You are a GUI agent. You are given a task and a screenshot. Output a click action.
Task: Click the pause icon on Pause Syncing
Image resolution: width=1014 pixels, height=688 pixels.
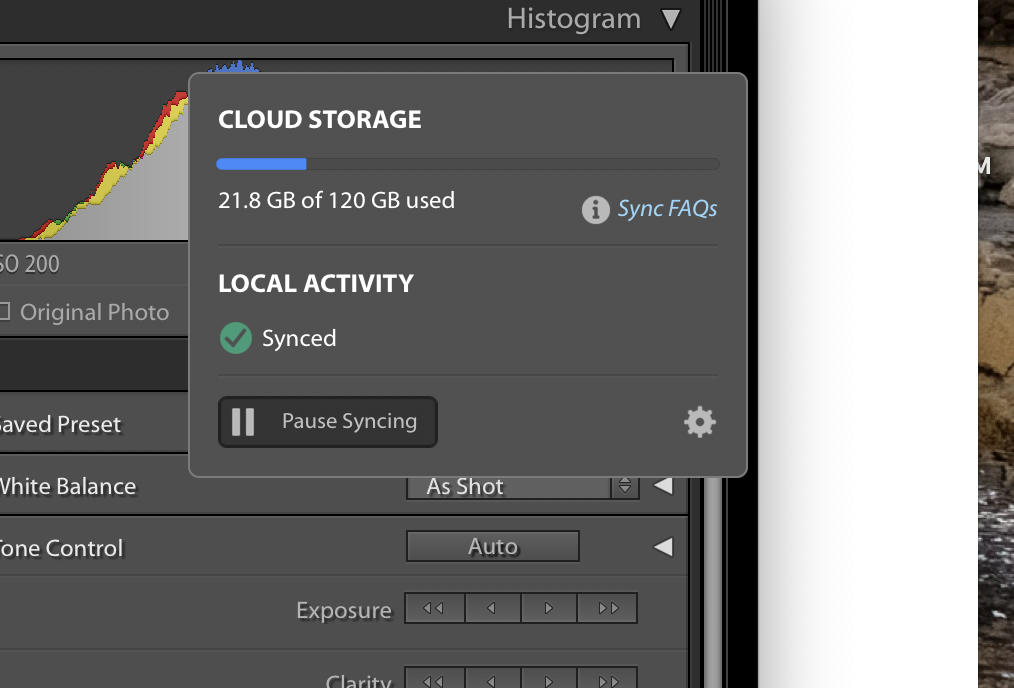coord(243,421)
